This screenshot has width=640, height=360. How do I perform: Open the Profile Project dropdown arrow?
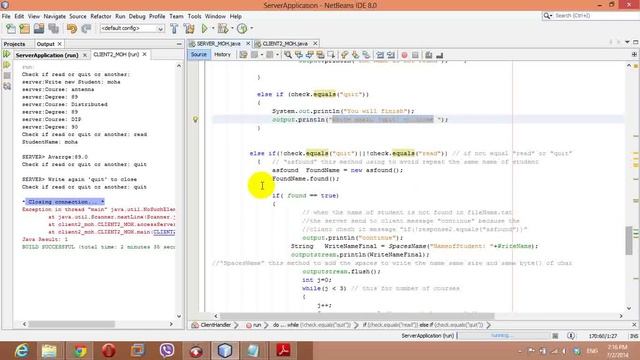tap(251, 29)
